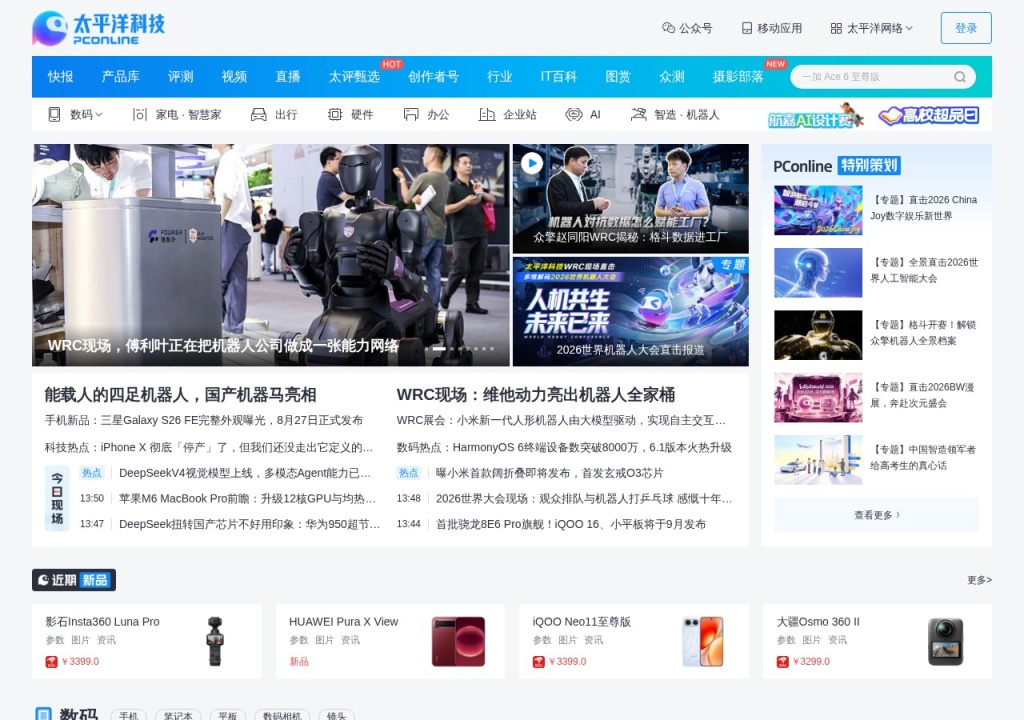
Task: Click the 登录 login button
Action: click(x=966, y=28)
